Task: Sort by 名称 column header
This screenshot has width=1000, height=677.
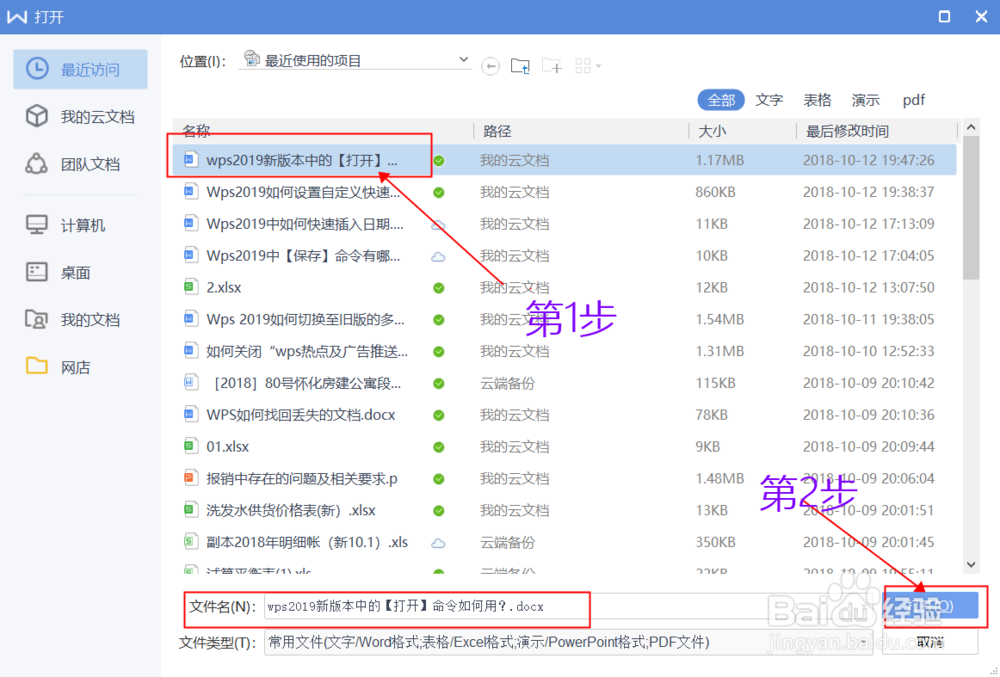Action: 196,131
